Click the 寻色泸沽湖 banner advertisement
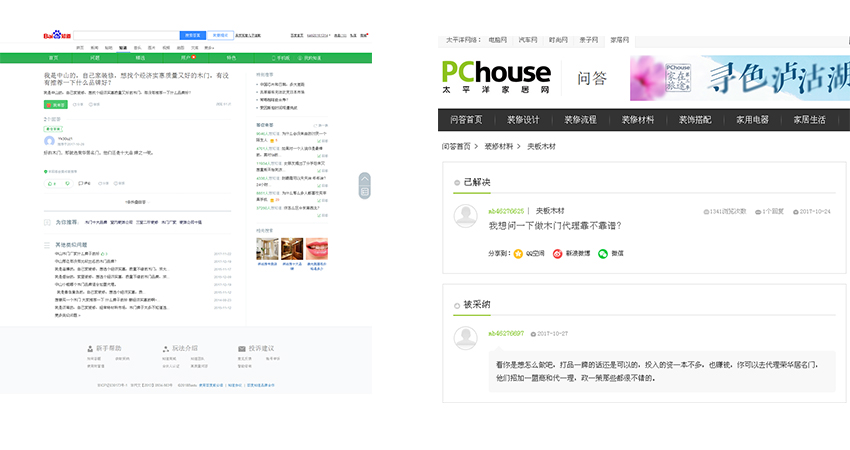The height and width of the screenshot is (450, 850). click(740, 78)
